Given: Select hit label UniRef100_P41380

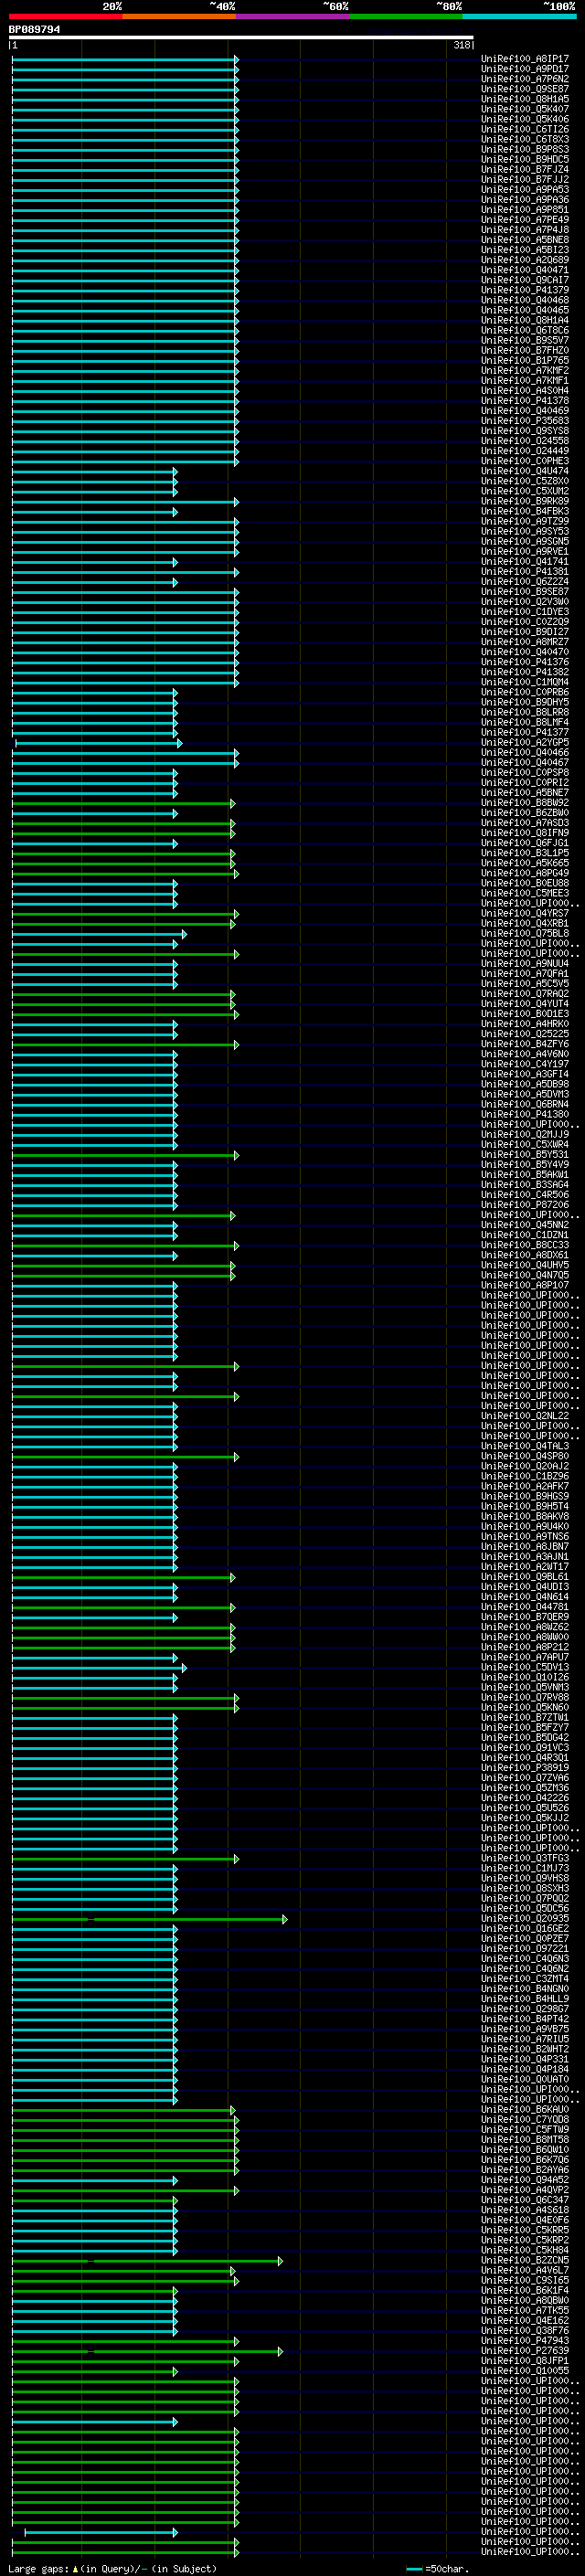Looking at the screenshot, I should pyautogui.click(x=525, y=1115).
